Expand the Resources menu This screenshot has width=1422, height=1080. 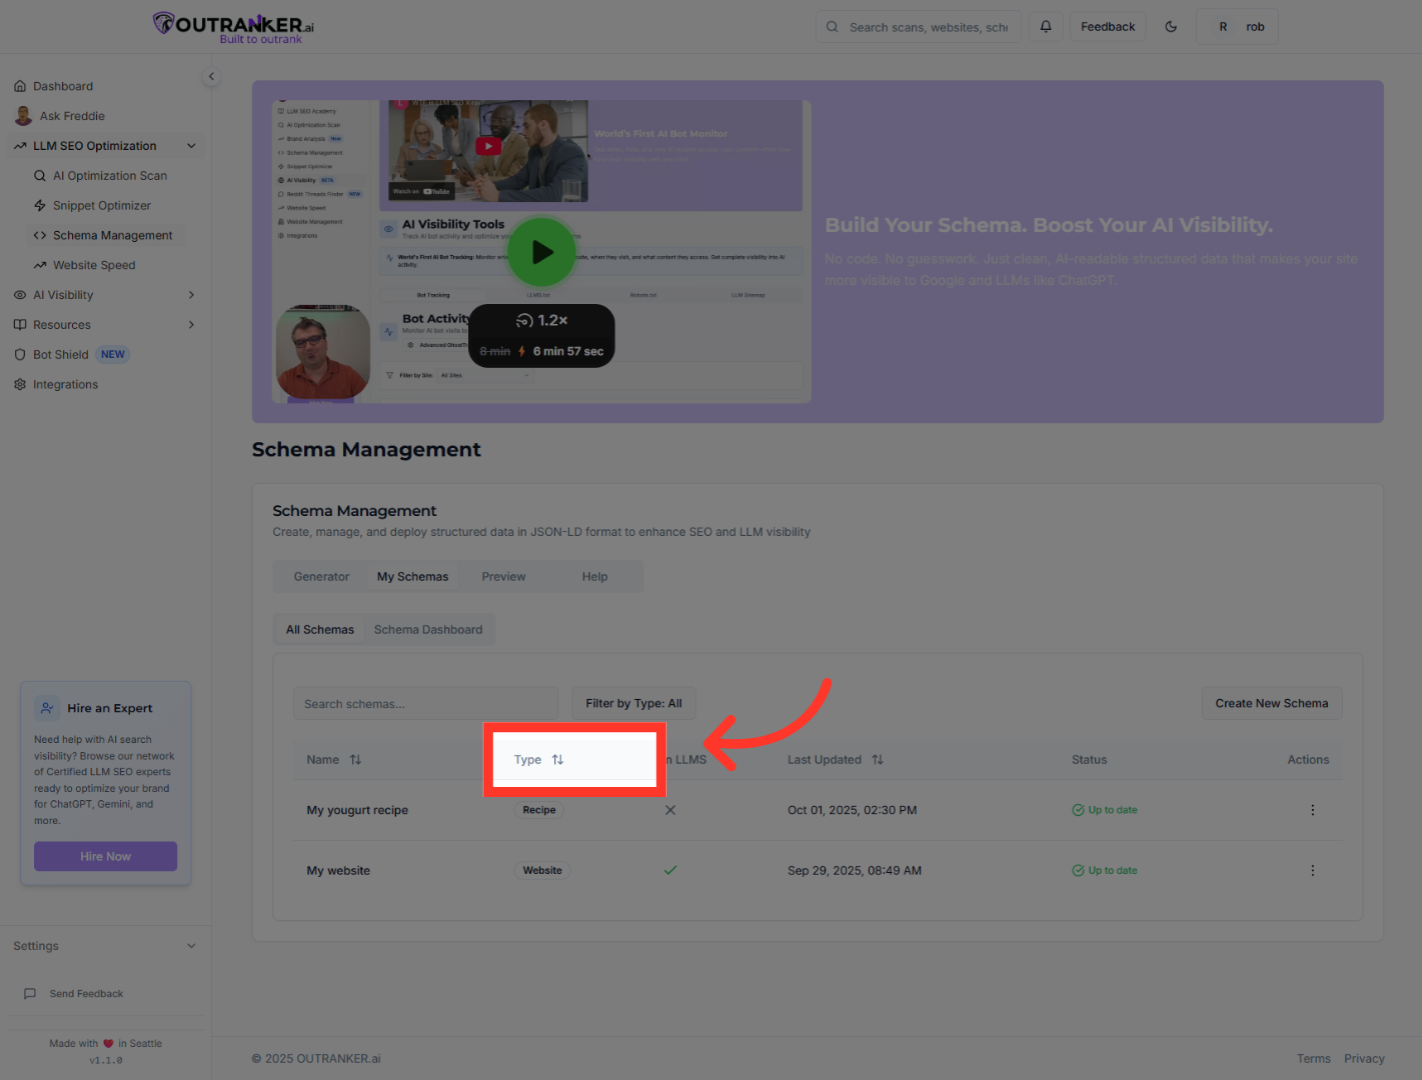point(191,325)
